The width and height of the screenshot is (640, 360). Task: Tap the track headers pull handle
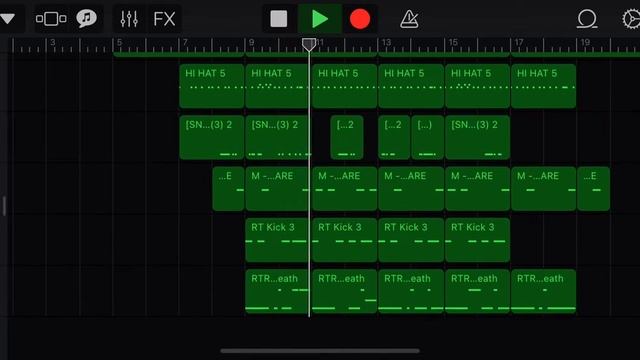tap(4, 206)
